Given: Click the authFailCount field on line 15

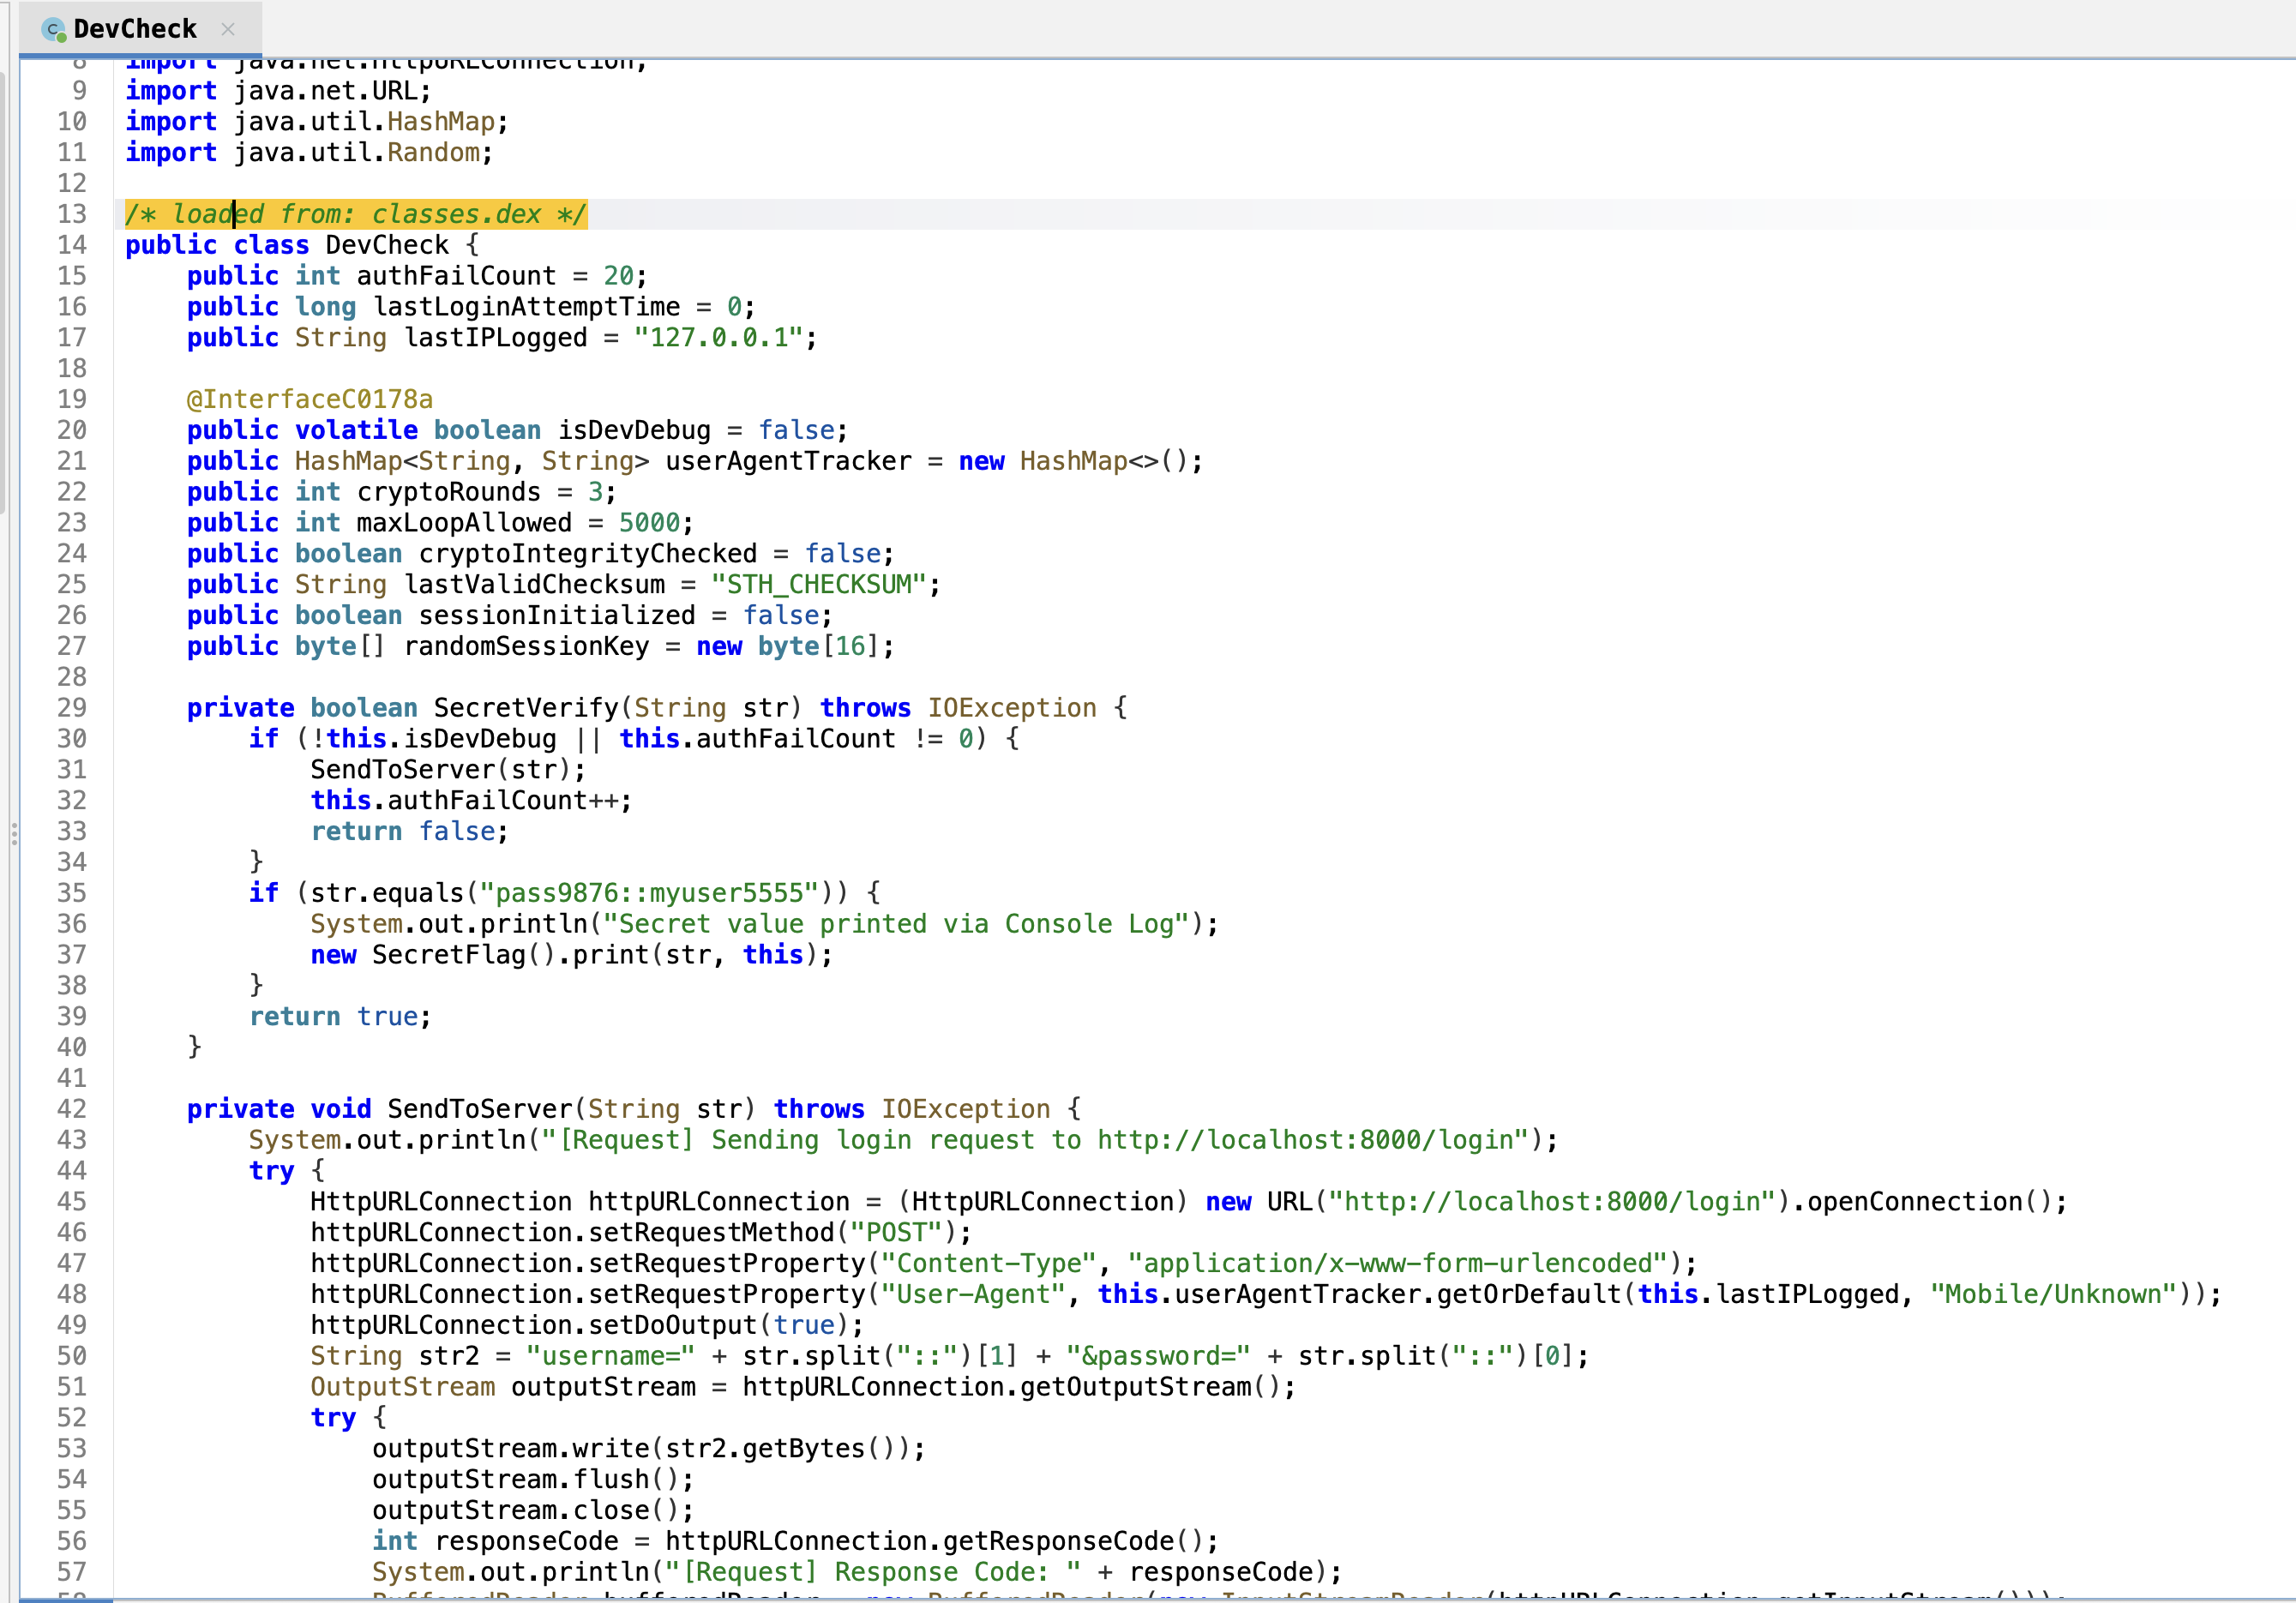Looking at the screenshot, I should 456,276.
